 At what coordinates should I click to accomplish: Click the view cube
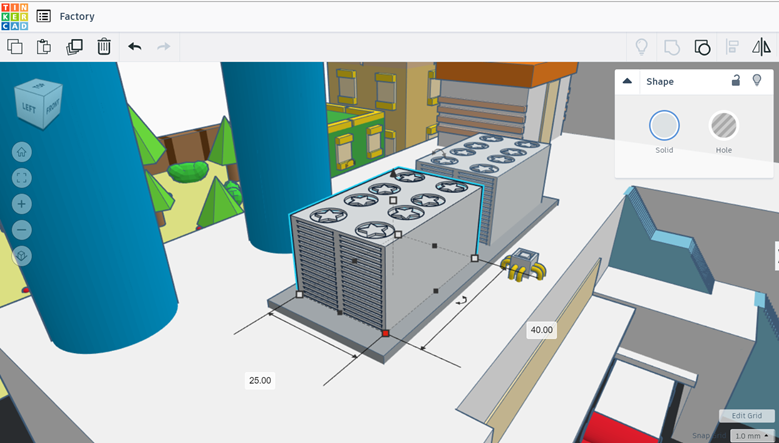click(38, 104)
